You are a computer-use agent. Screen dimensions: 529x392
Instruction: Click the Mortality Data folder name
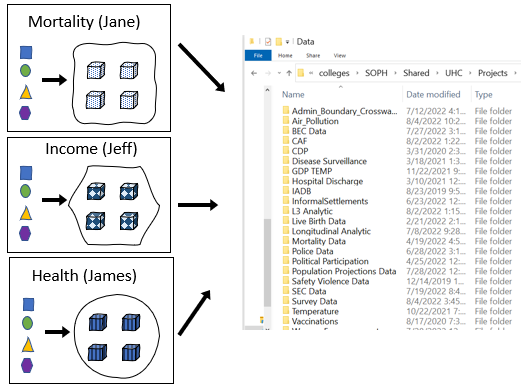tap(319, 241)
